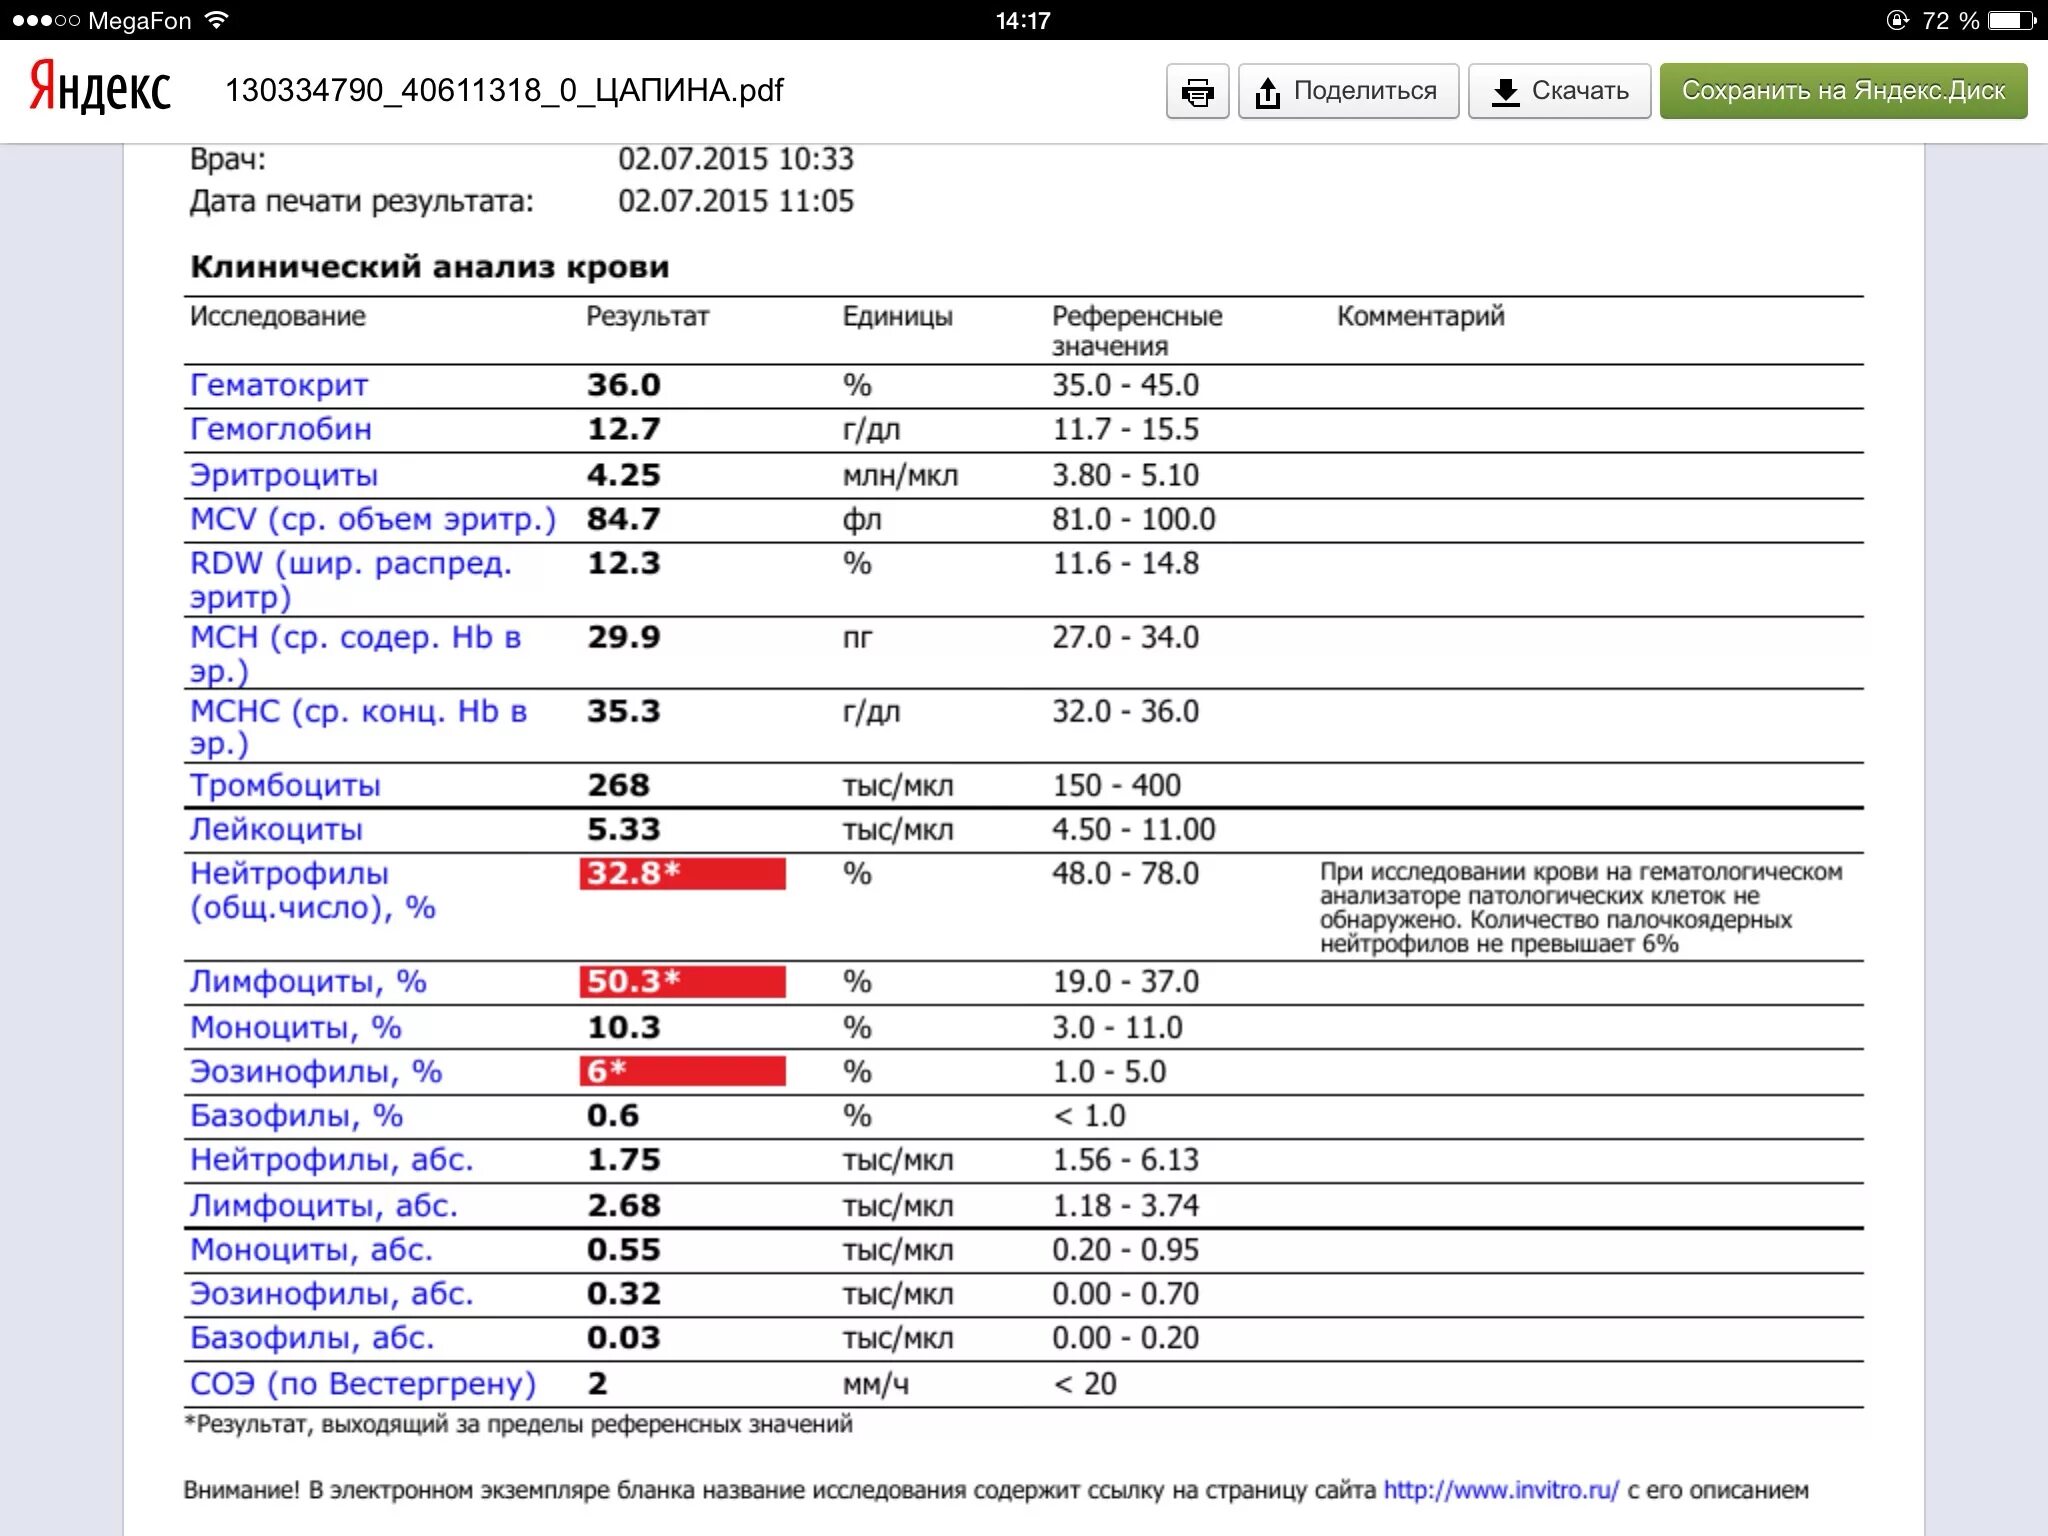
Task: Open the Базофилы, абс. link
Action: click(312, 1337)
